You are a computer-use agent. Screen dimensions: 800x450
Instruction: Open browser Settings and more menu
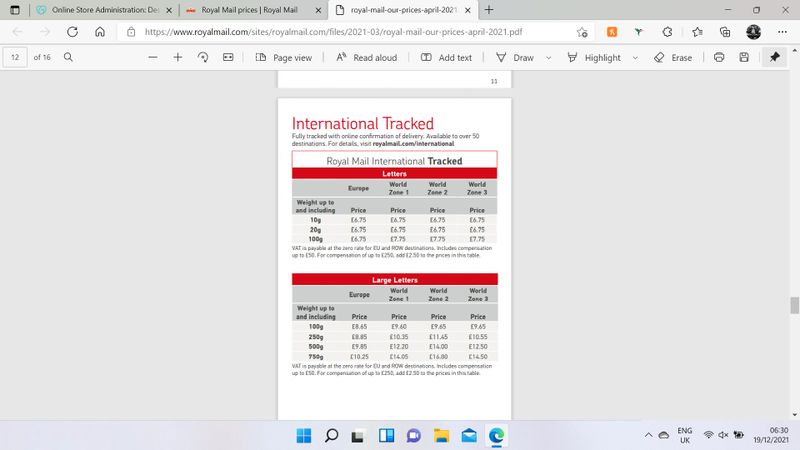click(x=782, y=32)
